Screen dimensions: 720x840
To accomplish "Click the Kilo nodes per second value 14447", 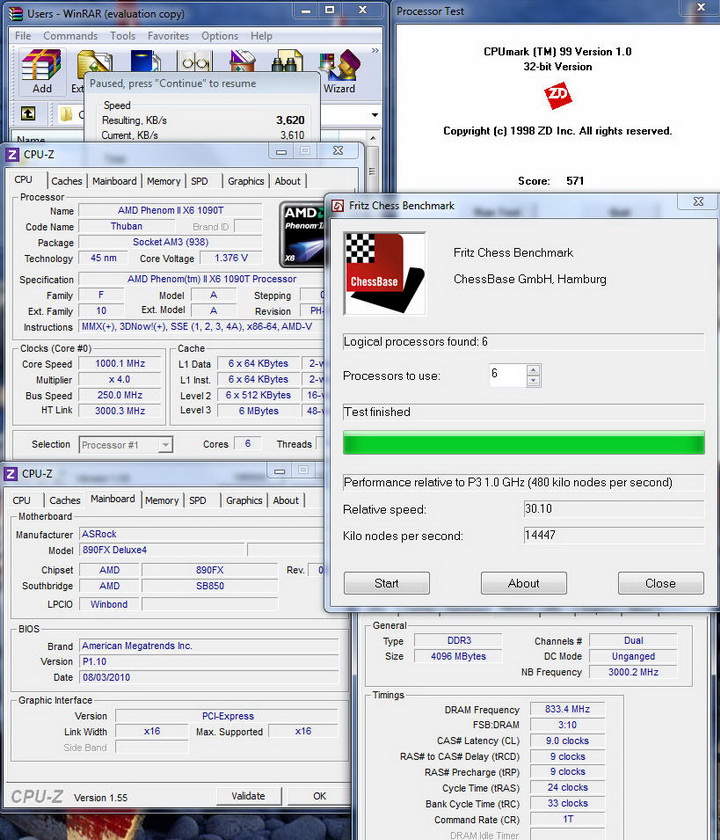I will point(613,535).
